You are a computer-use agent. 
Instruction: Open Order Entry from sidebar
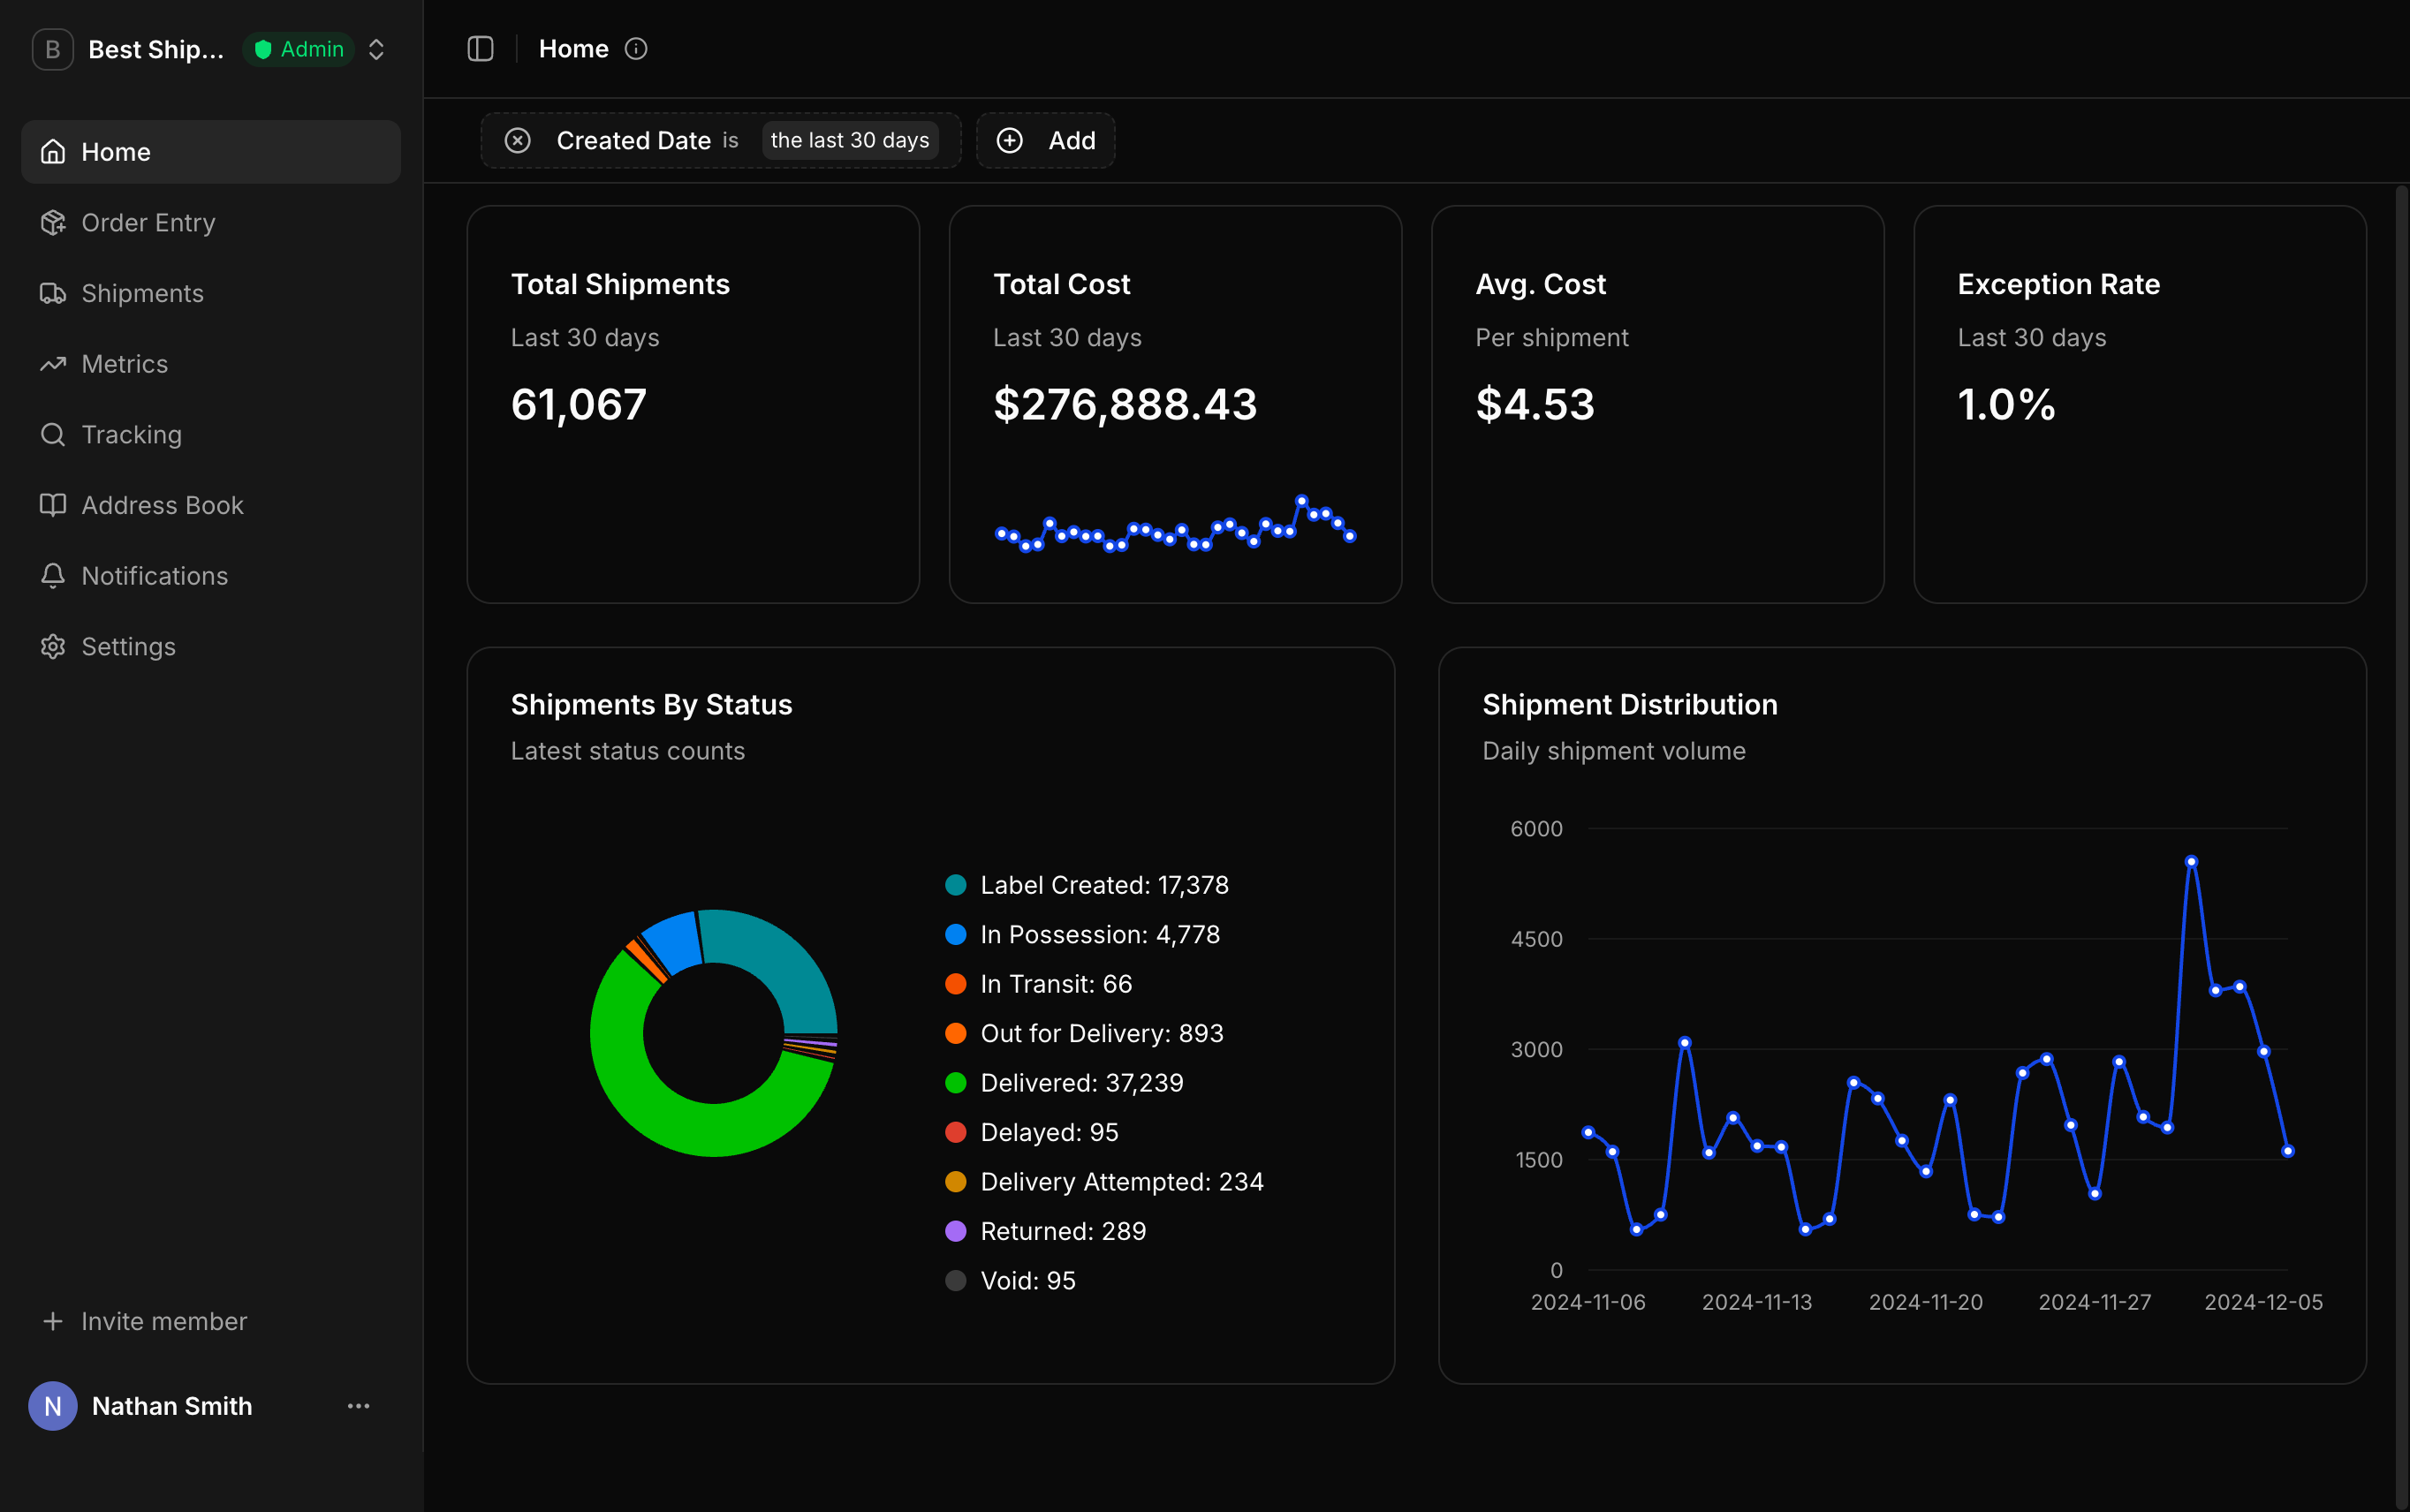click(x=148, y=223)
